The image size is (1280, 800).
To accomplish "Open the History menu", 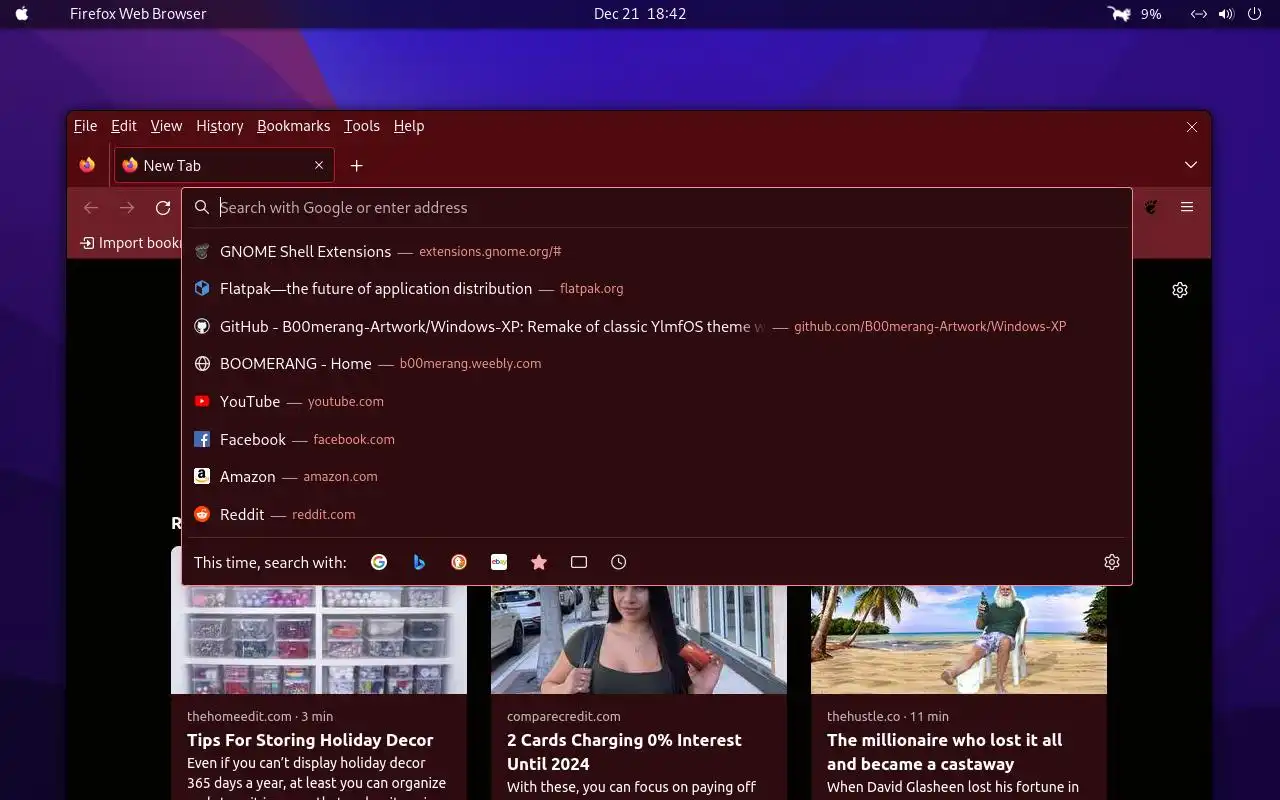I will click(220, 126).
